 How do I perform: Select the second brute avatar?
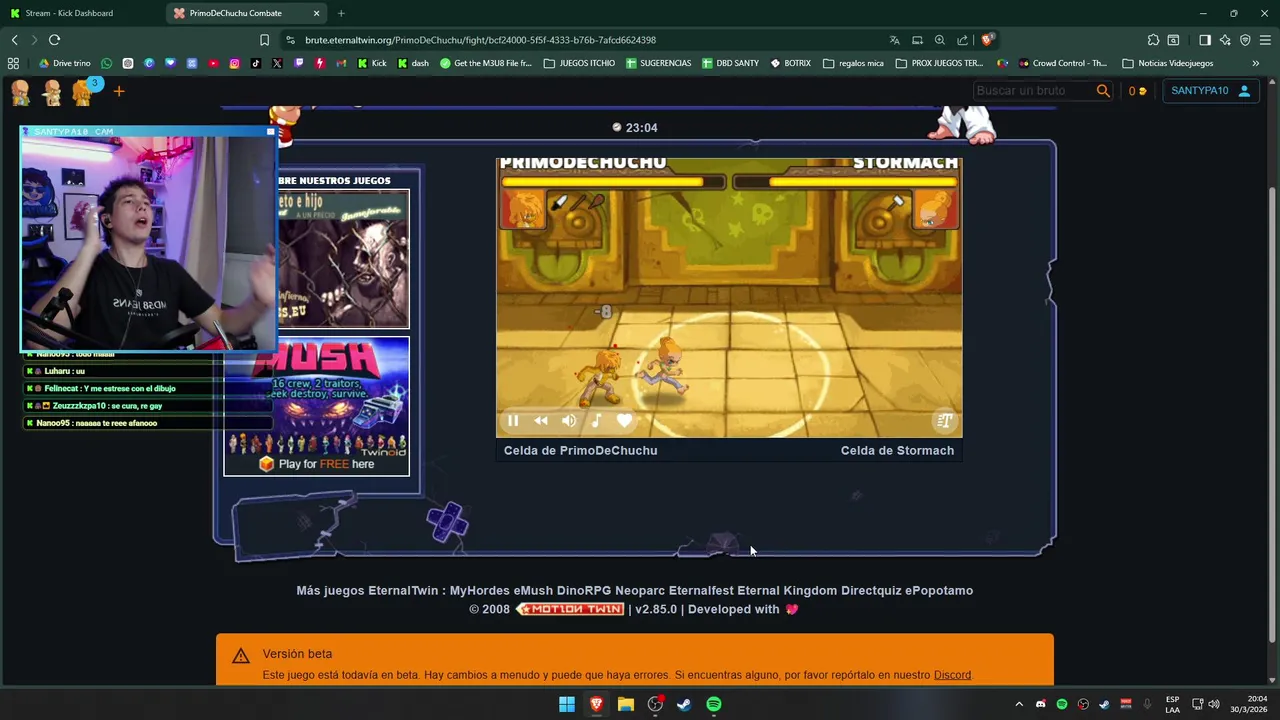tap(52, 92)
